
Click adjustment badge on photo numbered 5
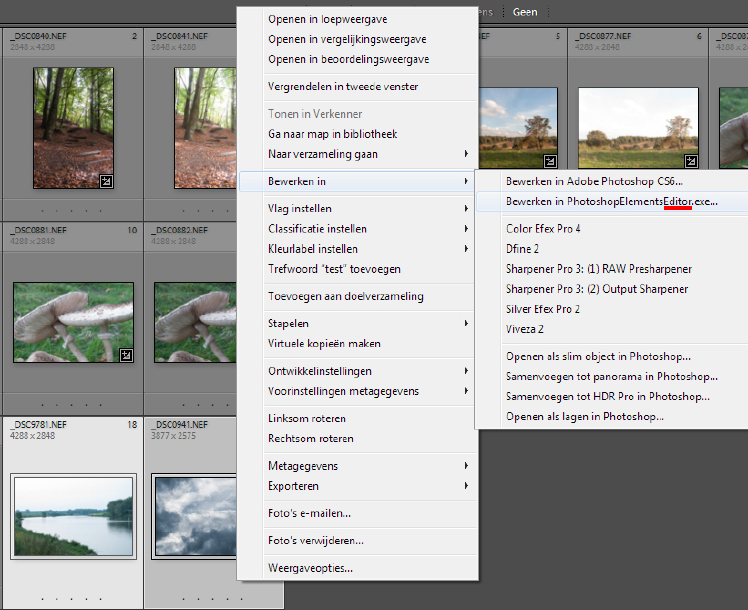point(550,161)
